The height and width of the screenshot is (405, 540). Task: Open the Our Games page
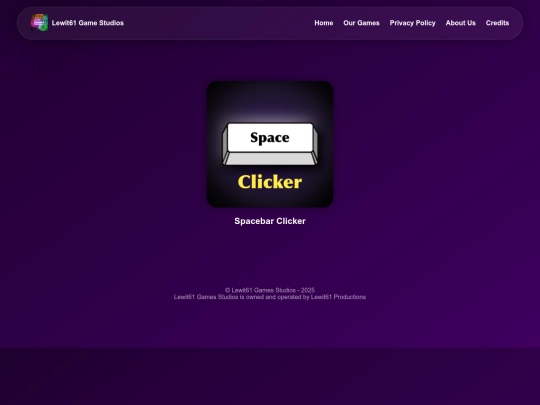pyautogui.click(x=361, y=23)
